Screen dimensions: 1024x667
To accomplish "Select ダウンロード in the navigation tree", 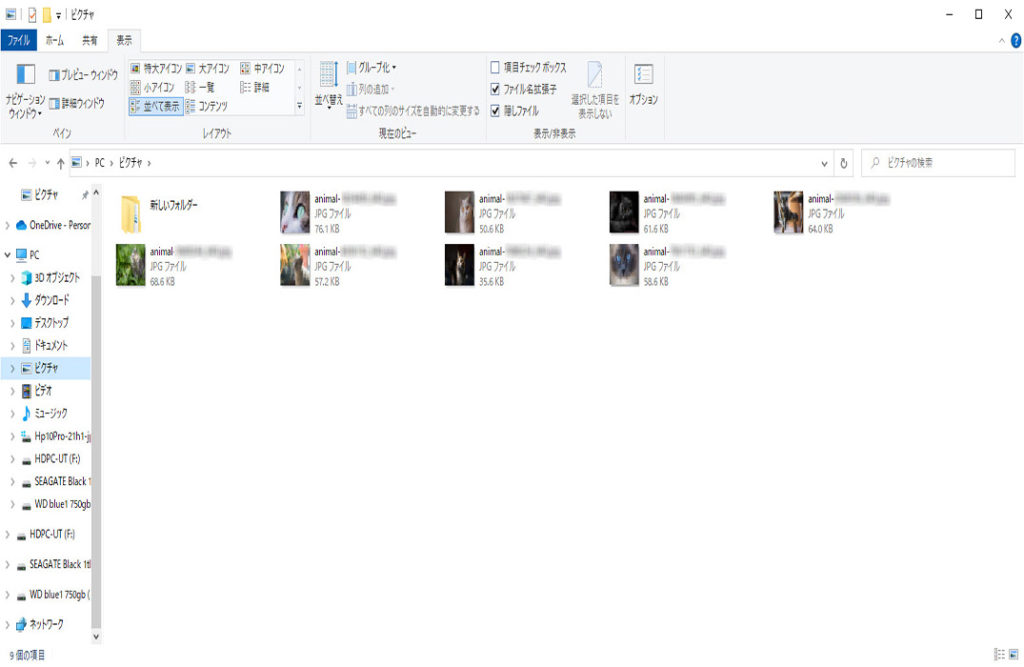I will 51,300.
